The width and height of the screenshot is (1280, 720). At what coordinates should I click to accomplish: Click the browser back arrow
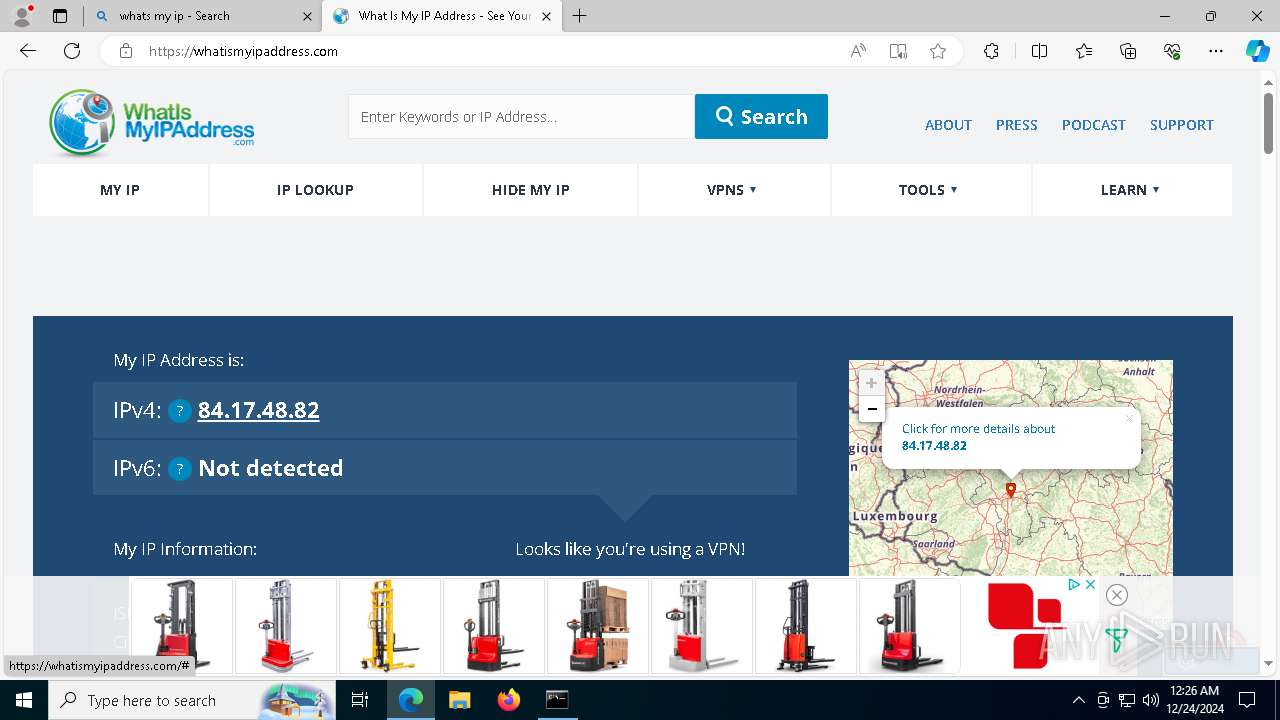[28, 51]
